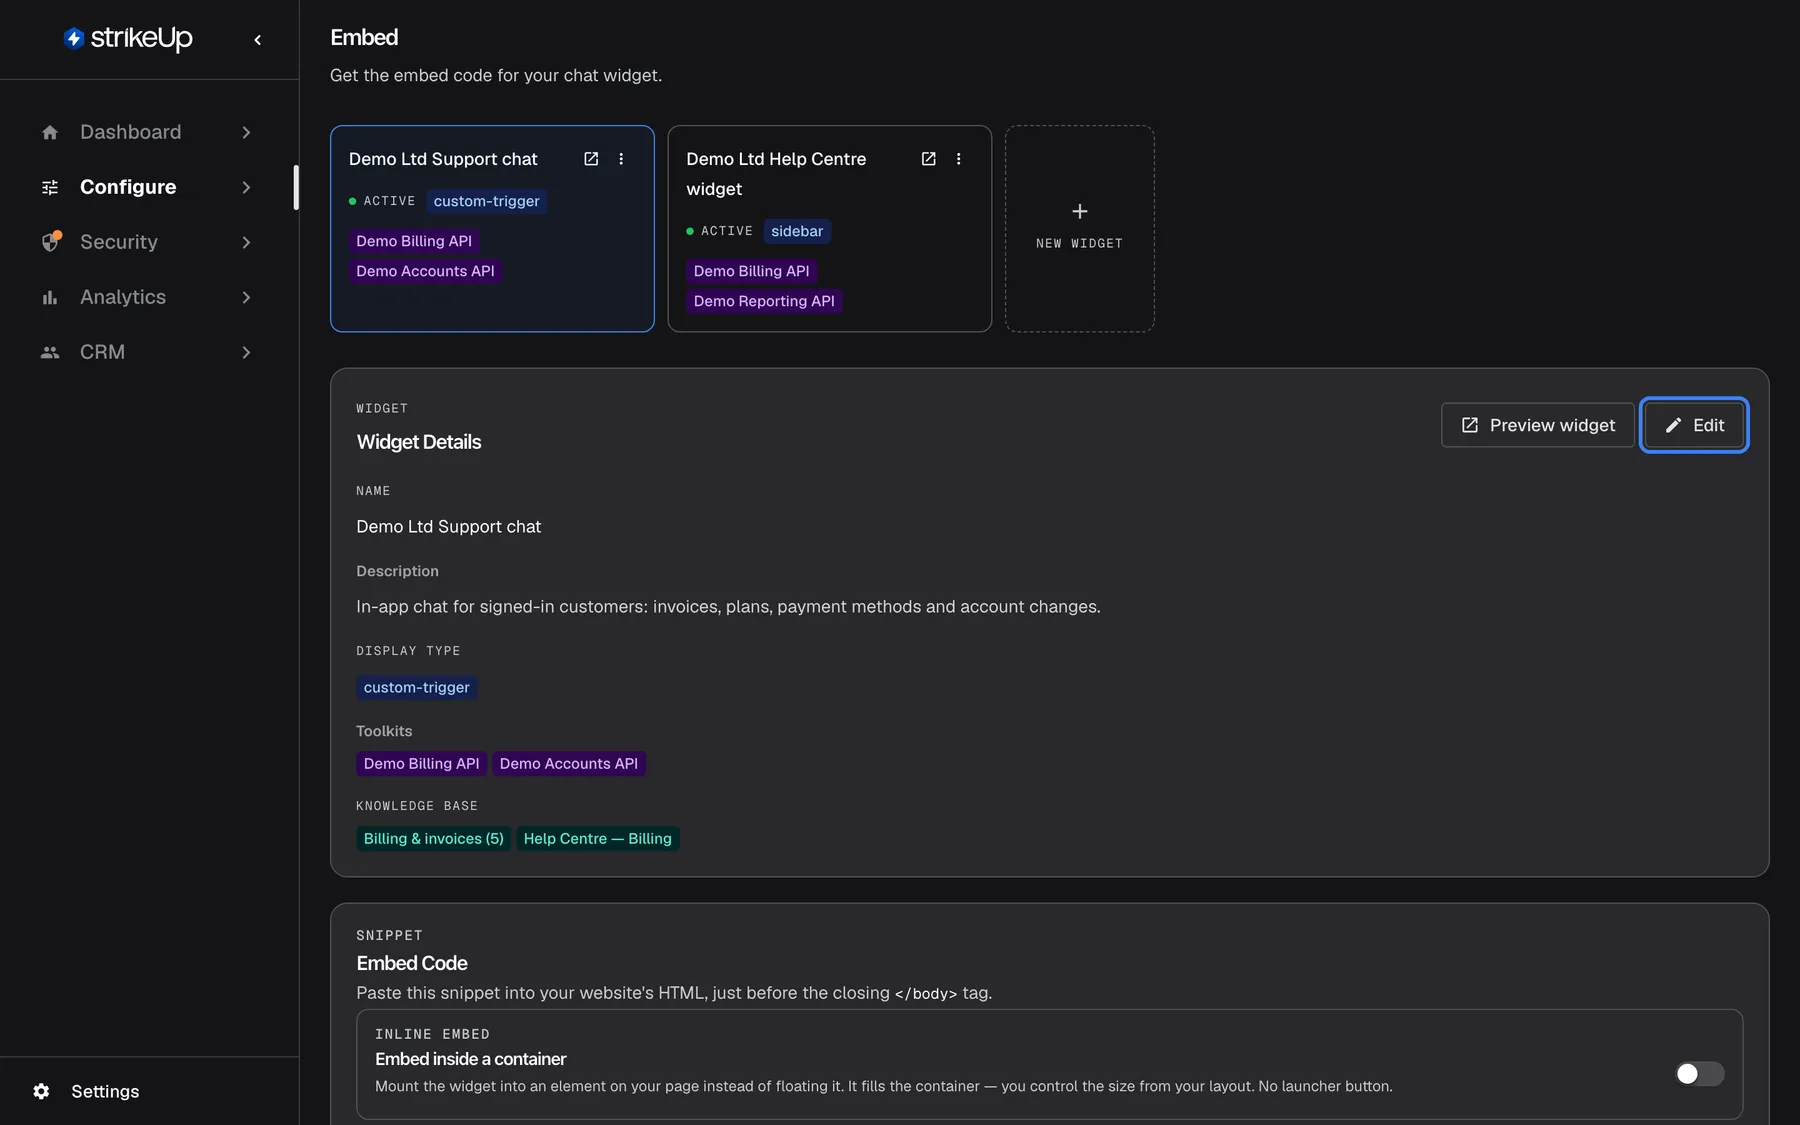Toggle Embed inside a container switch
The height and width of the screenshot is (1125, 1800).
pyautogui.click(x=1700, y=1073)
